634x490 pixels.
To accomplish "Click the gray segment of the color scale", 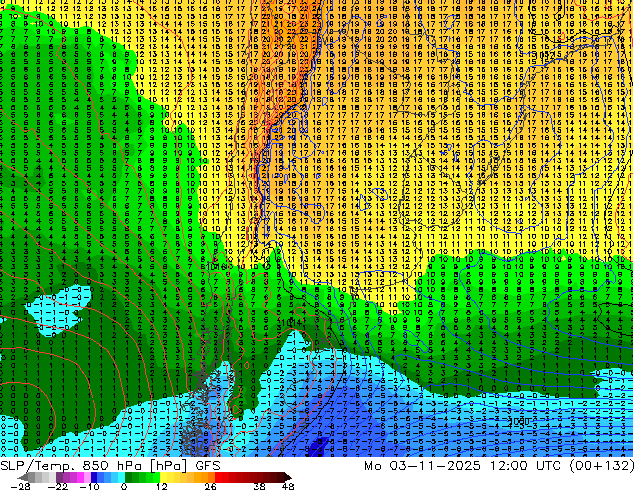I will [38, 477].
